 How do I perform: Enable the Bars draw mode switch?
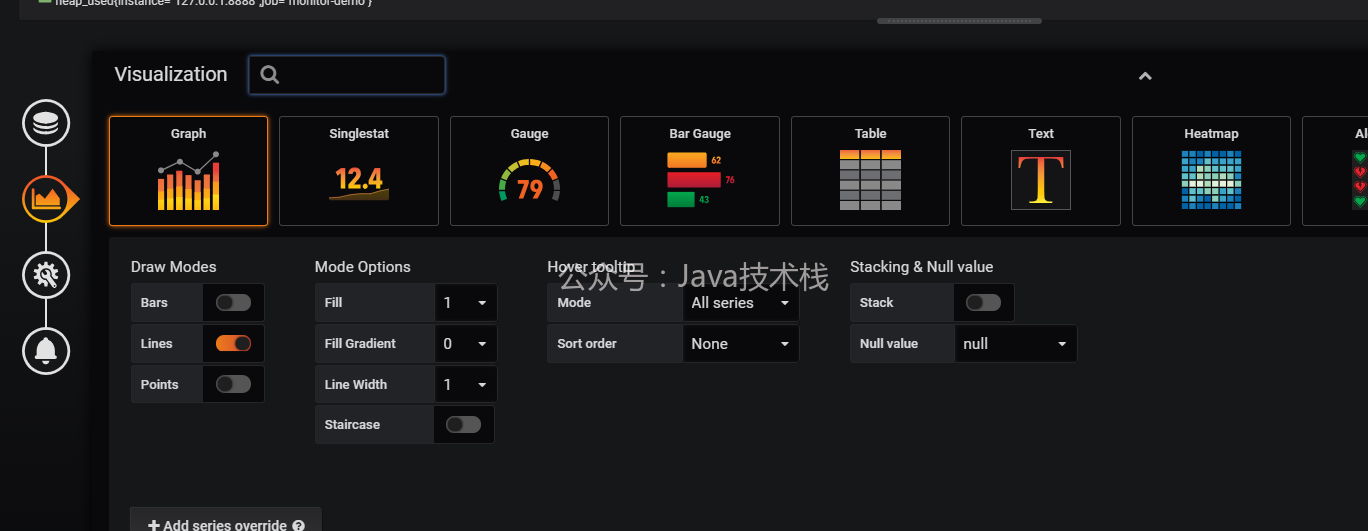click(x=233, y=303)
